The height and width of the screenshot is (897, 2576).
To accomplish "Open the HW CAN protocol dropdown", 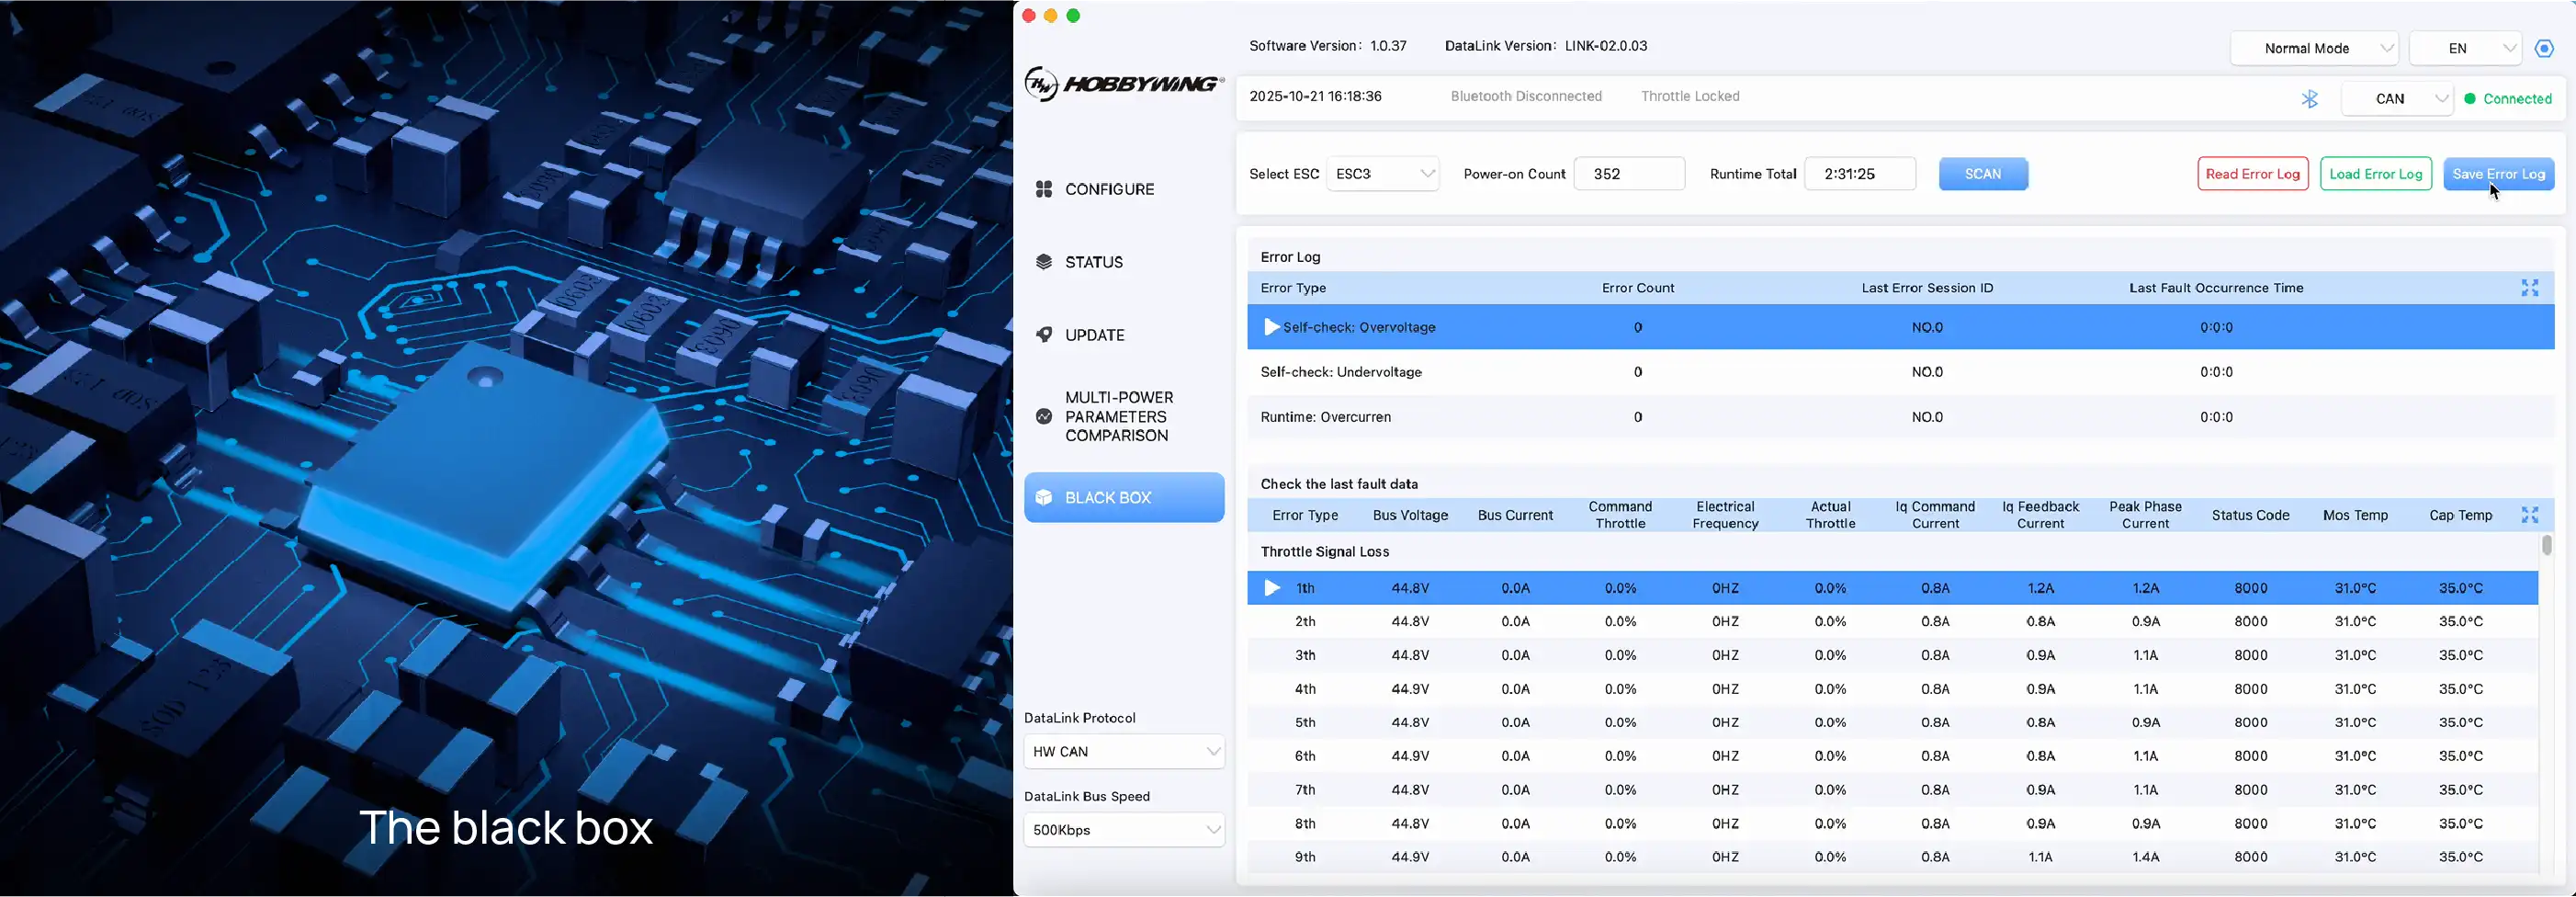I will (x=1123, y=751).
